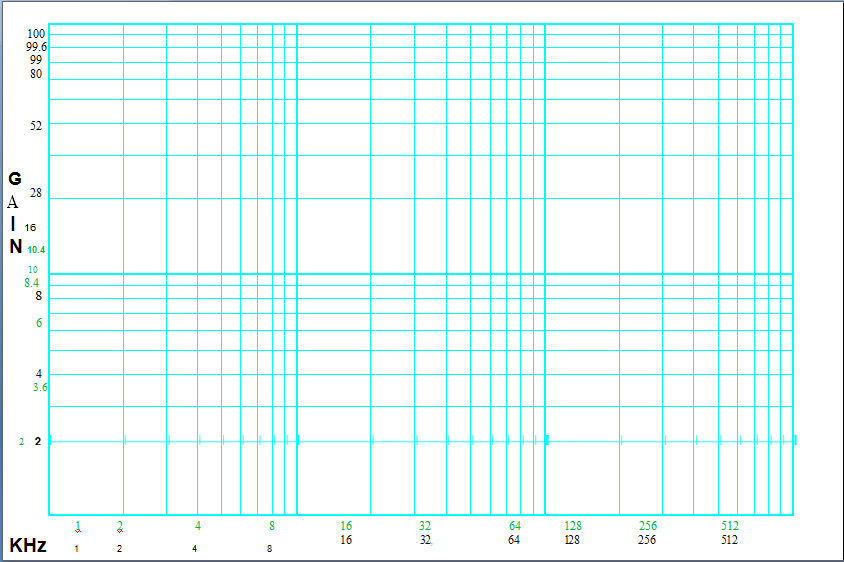Click the 52 gain axis value

click(36, 125)
